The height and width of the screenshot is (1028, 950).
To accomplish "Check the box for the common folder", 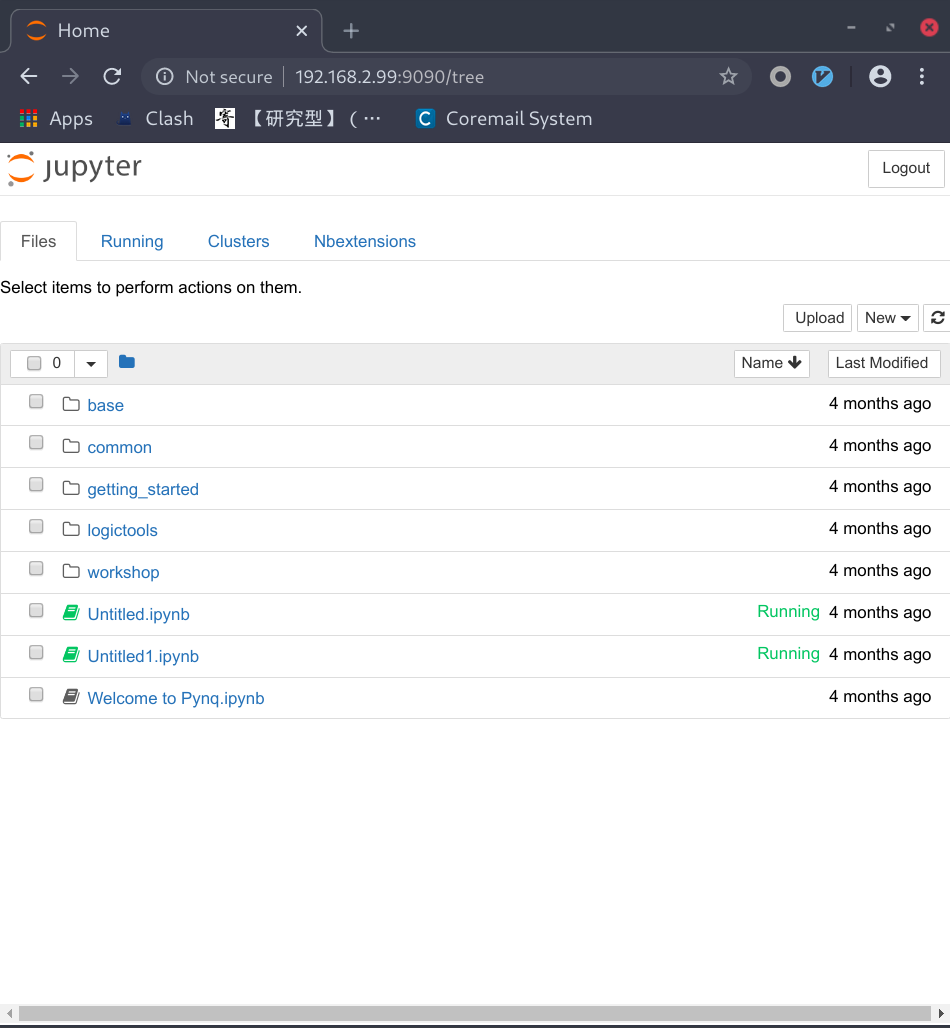I will [36, 443].
